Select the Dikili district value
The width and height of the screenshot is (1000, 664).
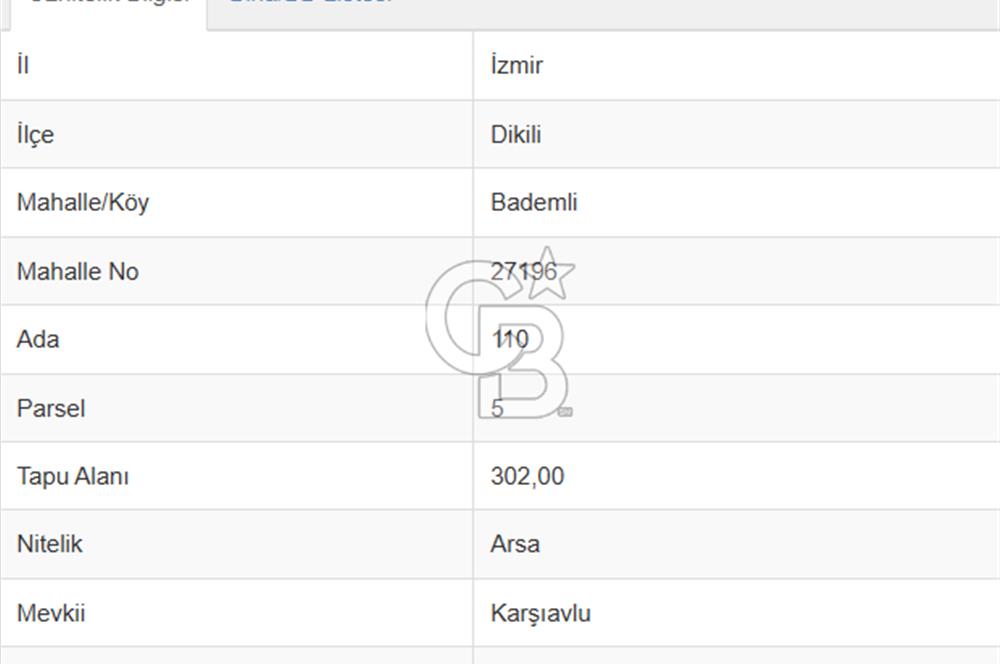click(516, 135)
